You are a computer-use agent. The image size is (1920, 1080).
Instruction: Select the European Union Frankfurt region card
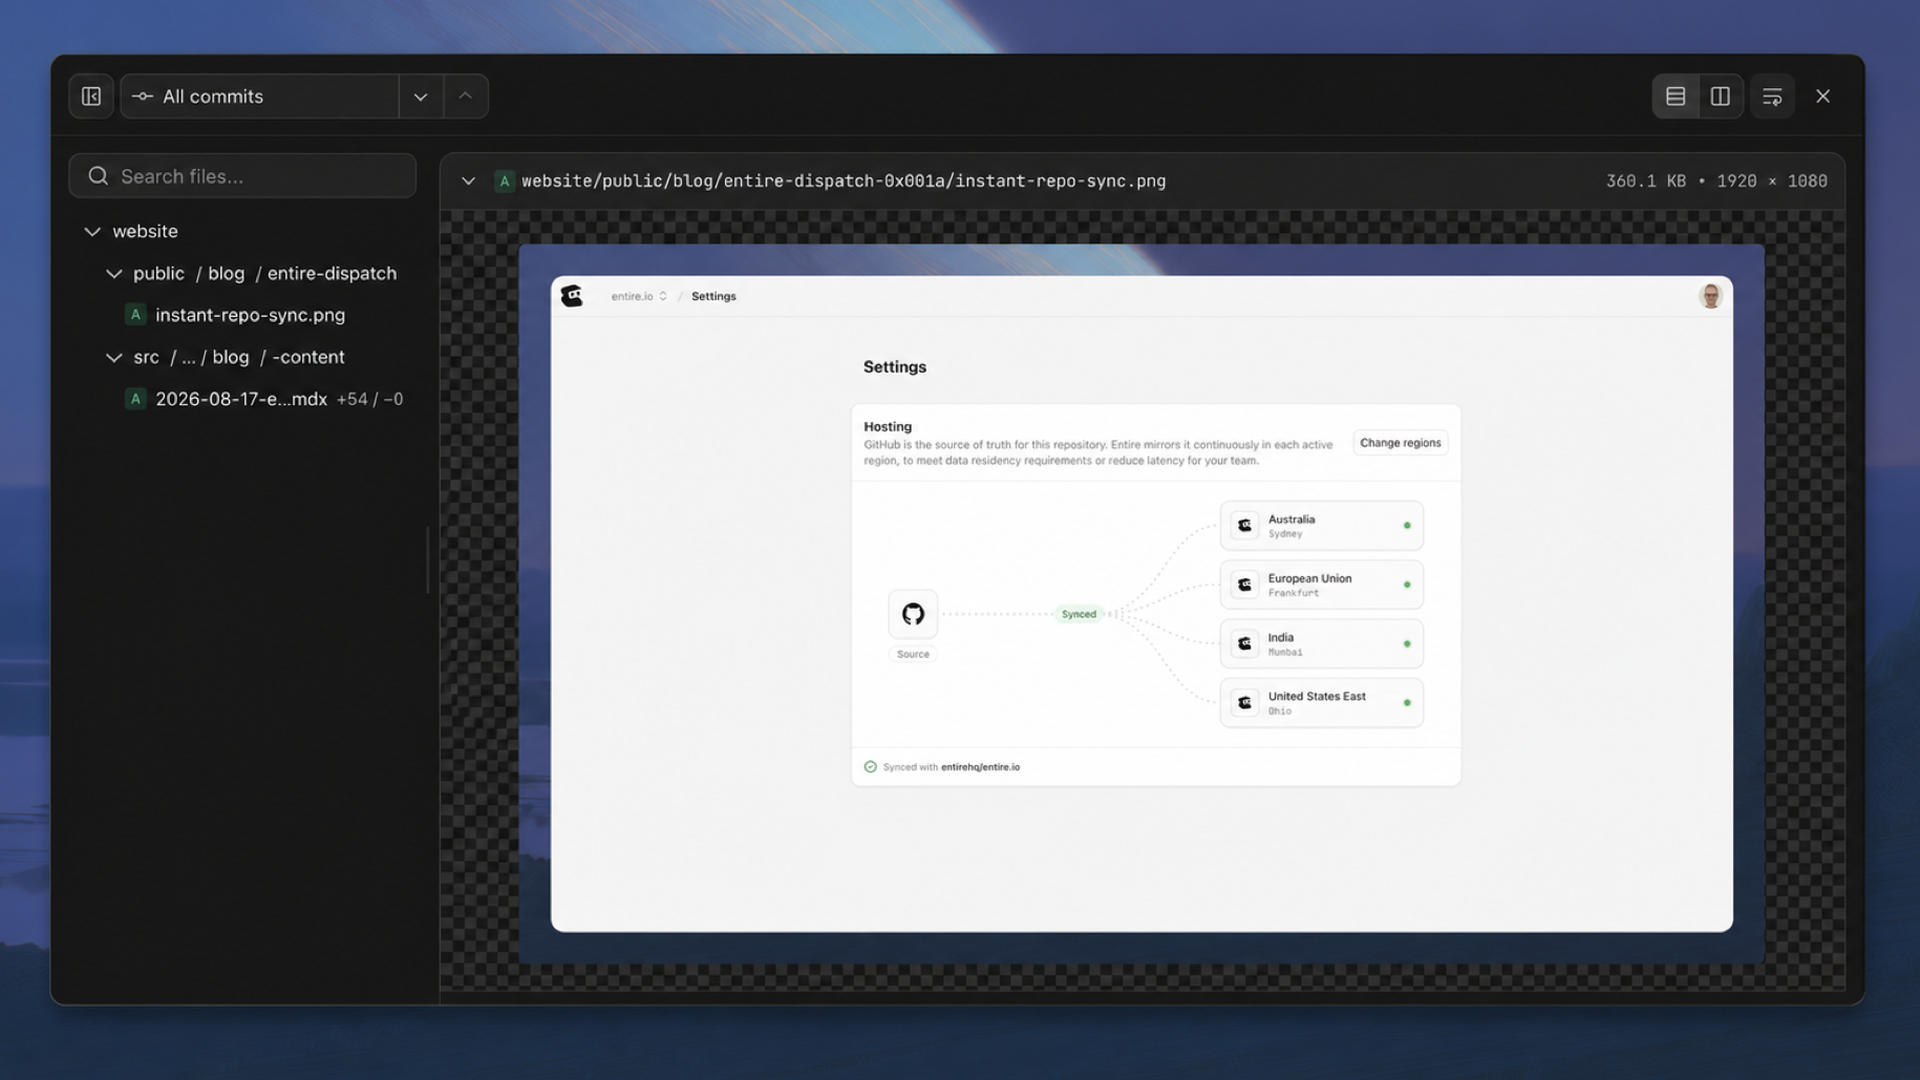pyautogui.click(x=1321, y=585)
